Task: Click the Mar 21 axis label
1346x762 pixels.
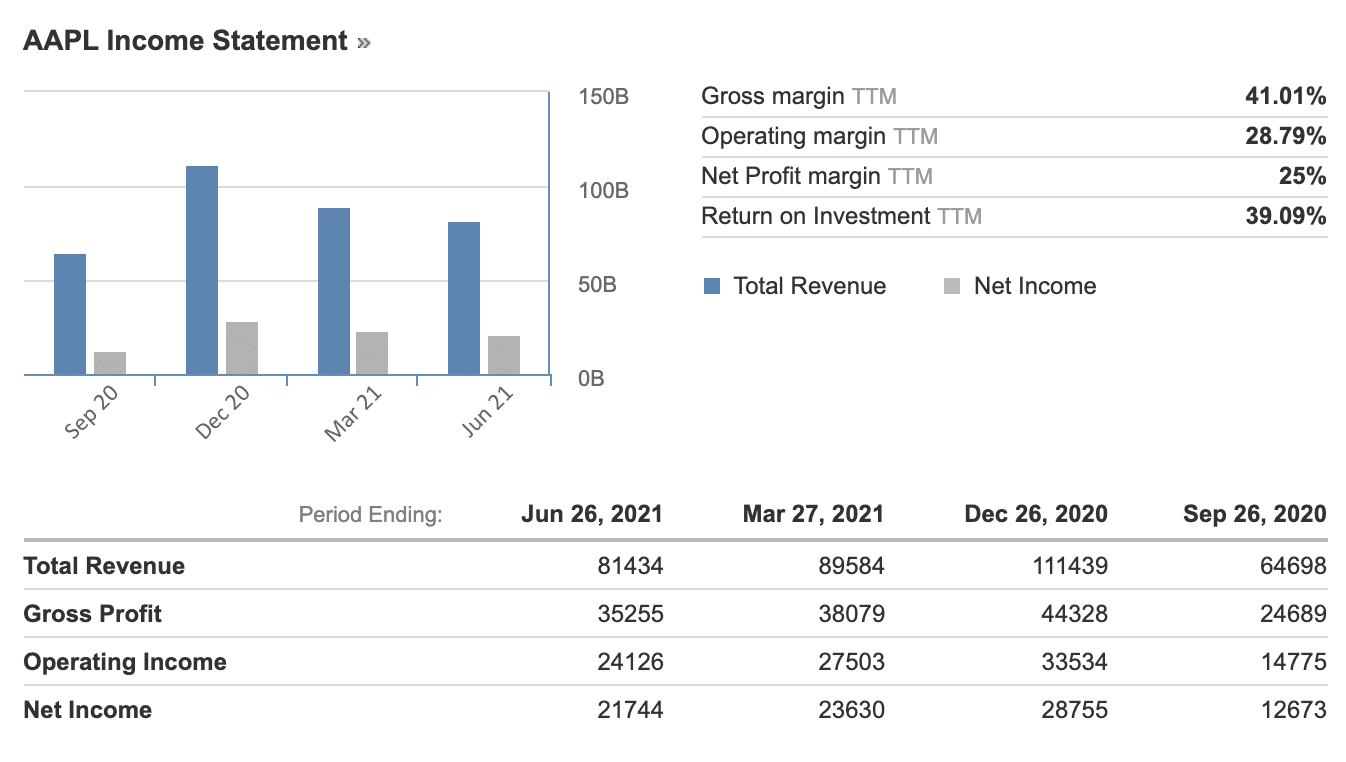Action: [353, 413]
